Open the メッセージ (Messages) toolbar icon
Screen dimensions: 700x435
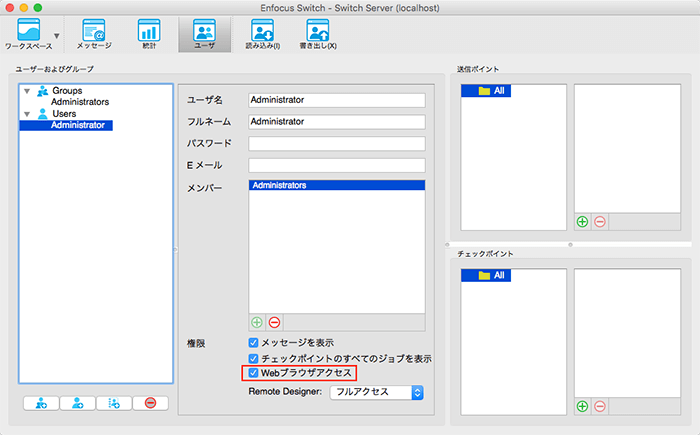coord(94,34)
